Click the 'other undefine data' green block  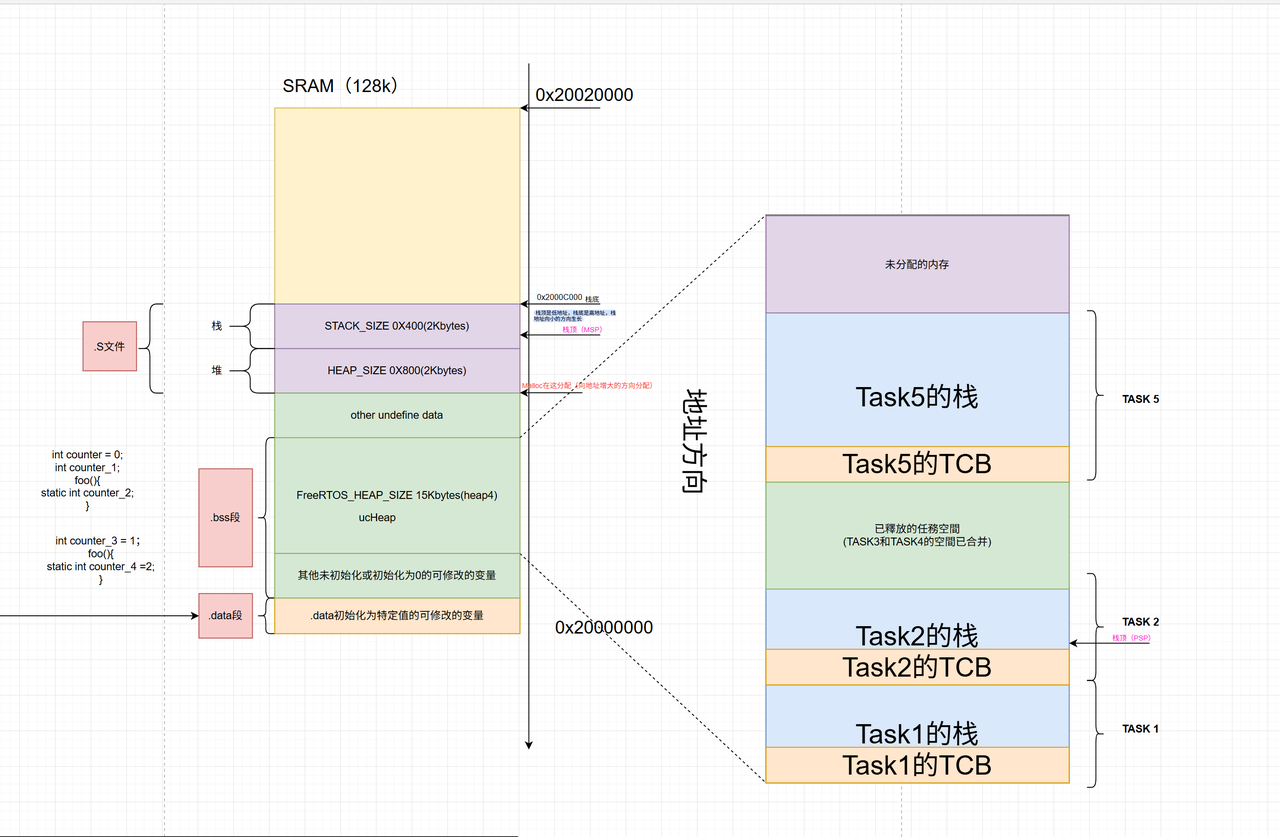(x=396, y=415)
